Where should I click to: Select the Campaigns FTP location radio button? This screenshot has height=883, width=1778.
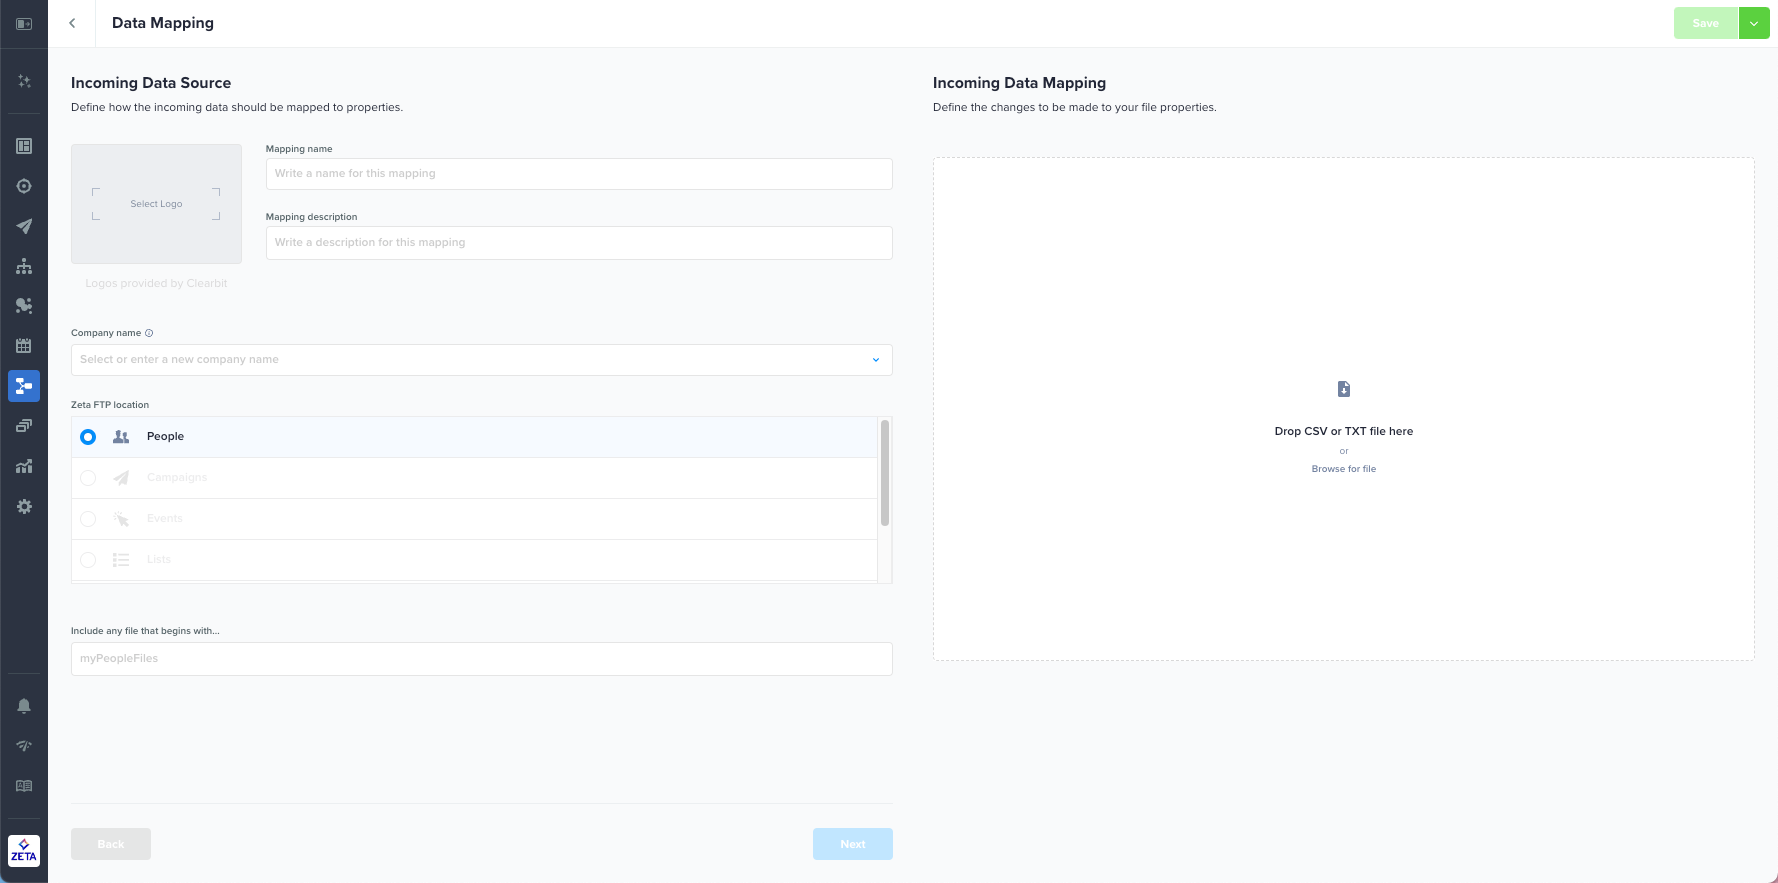[88, 478]
